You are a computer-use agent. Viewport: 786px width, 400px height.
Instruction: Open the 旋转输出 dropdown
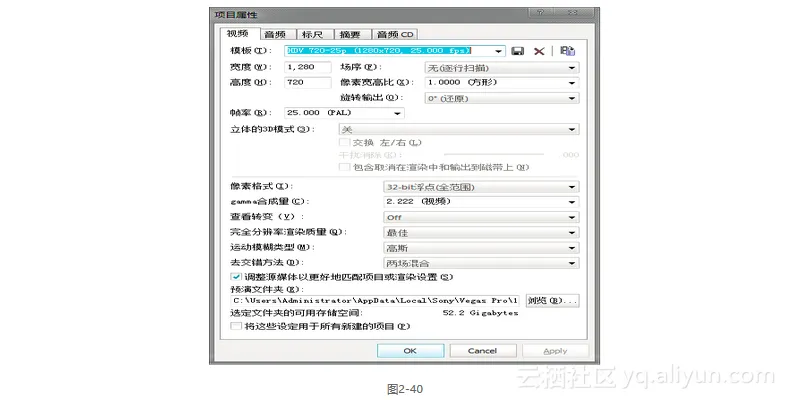coord(502,98)
